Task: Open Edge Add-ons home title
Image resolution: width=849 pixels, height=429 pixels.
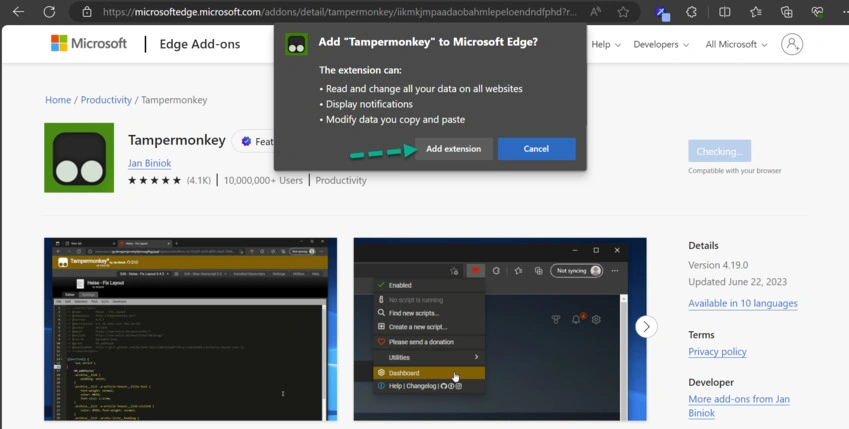Action: pos(200,44)
